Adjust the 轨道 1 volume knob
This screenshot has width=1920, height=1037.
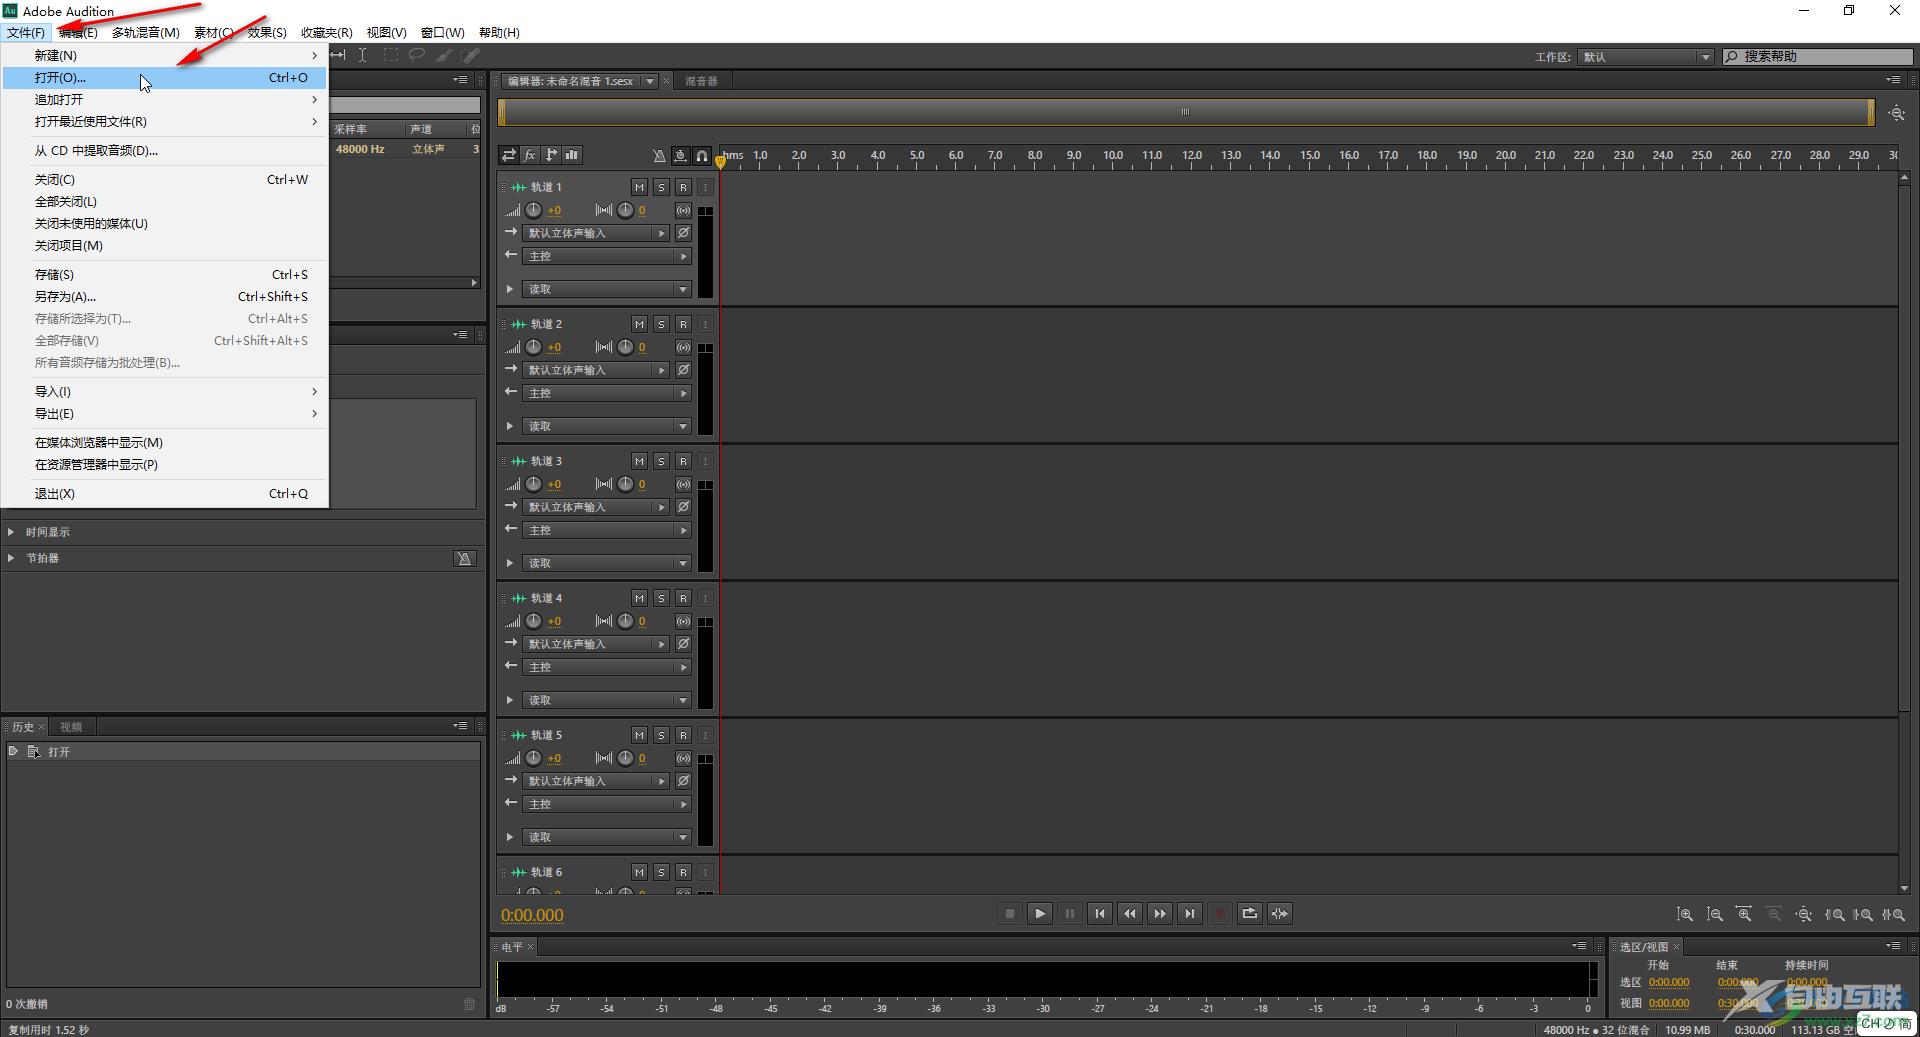(534, 210)
